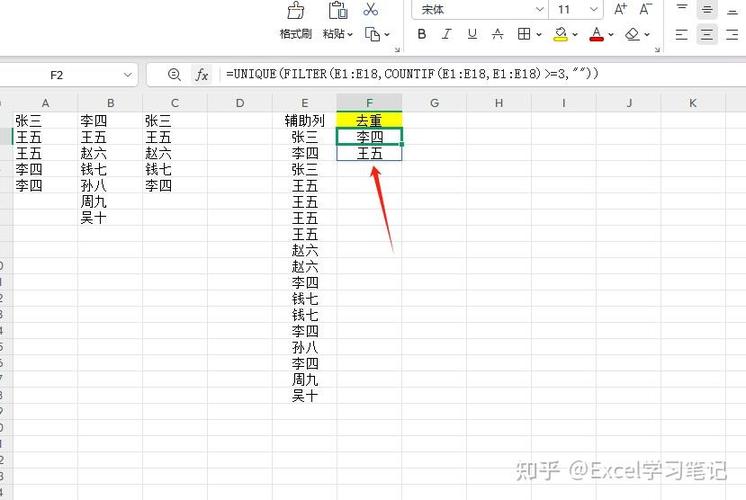Open the font group dialog launcher arrow
Viewport: 746px width, 500px height.
658,49
